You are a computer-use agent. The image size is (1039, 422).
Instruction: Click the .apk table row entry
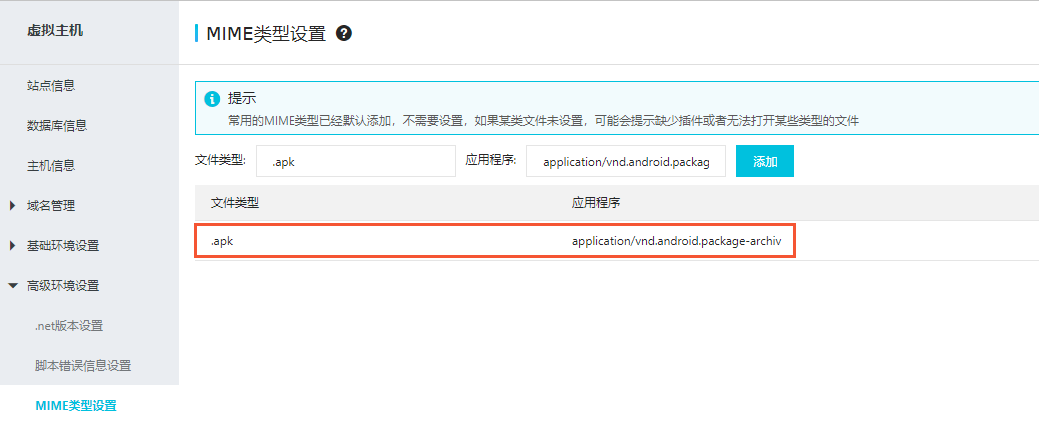pos(222,241)
